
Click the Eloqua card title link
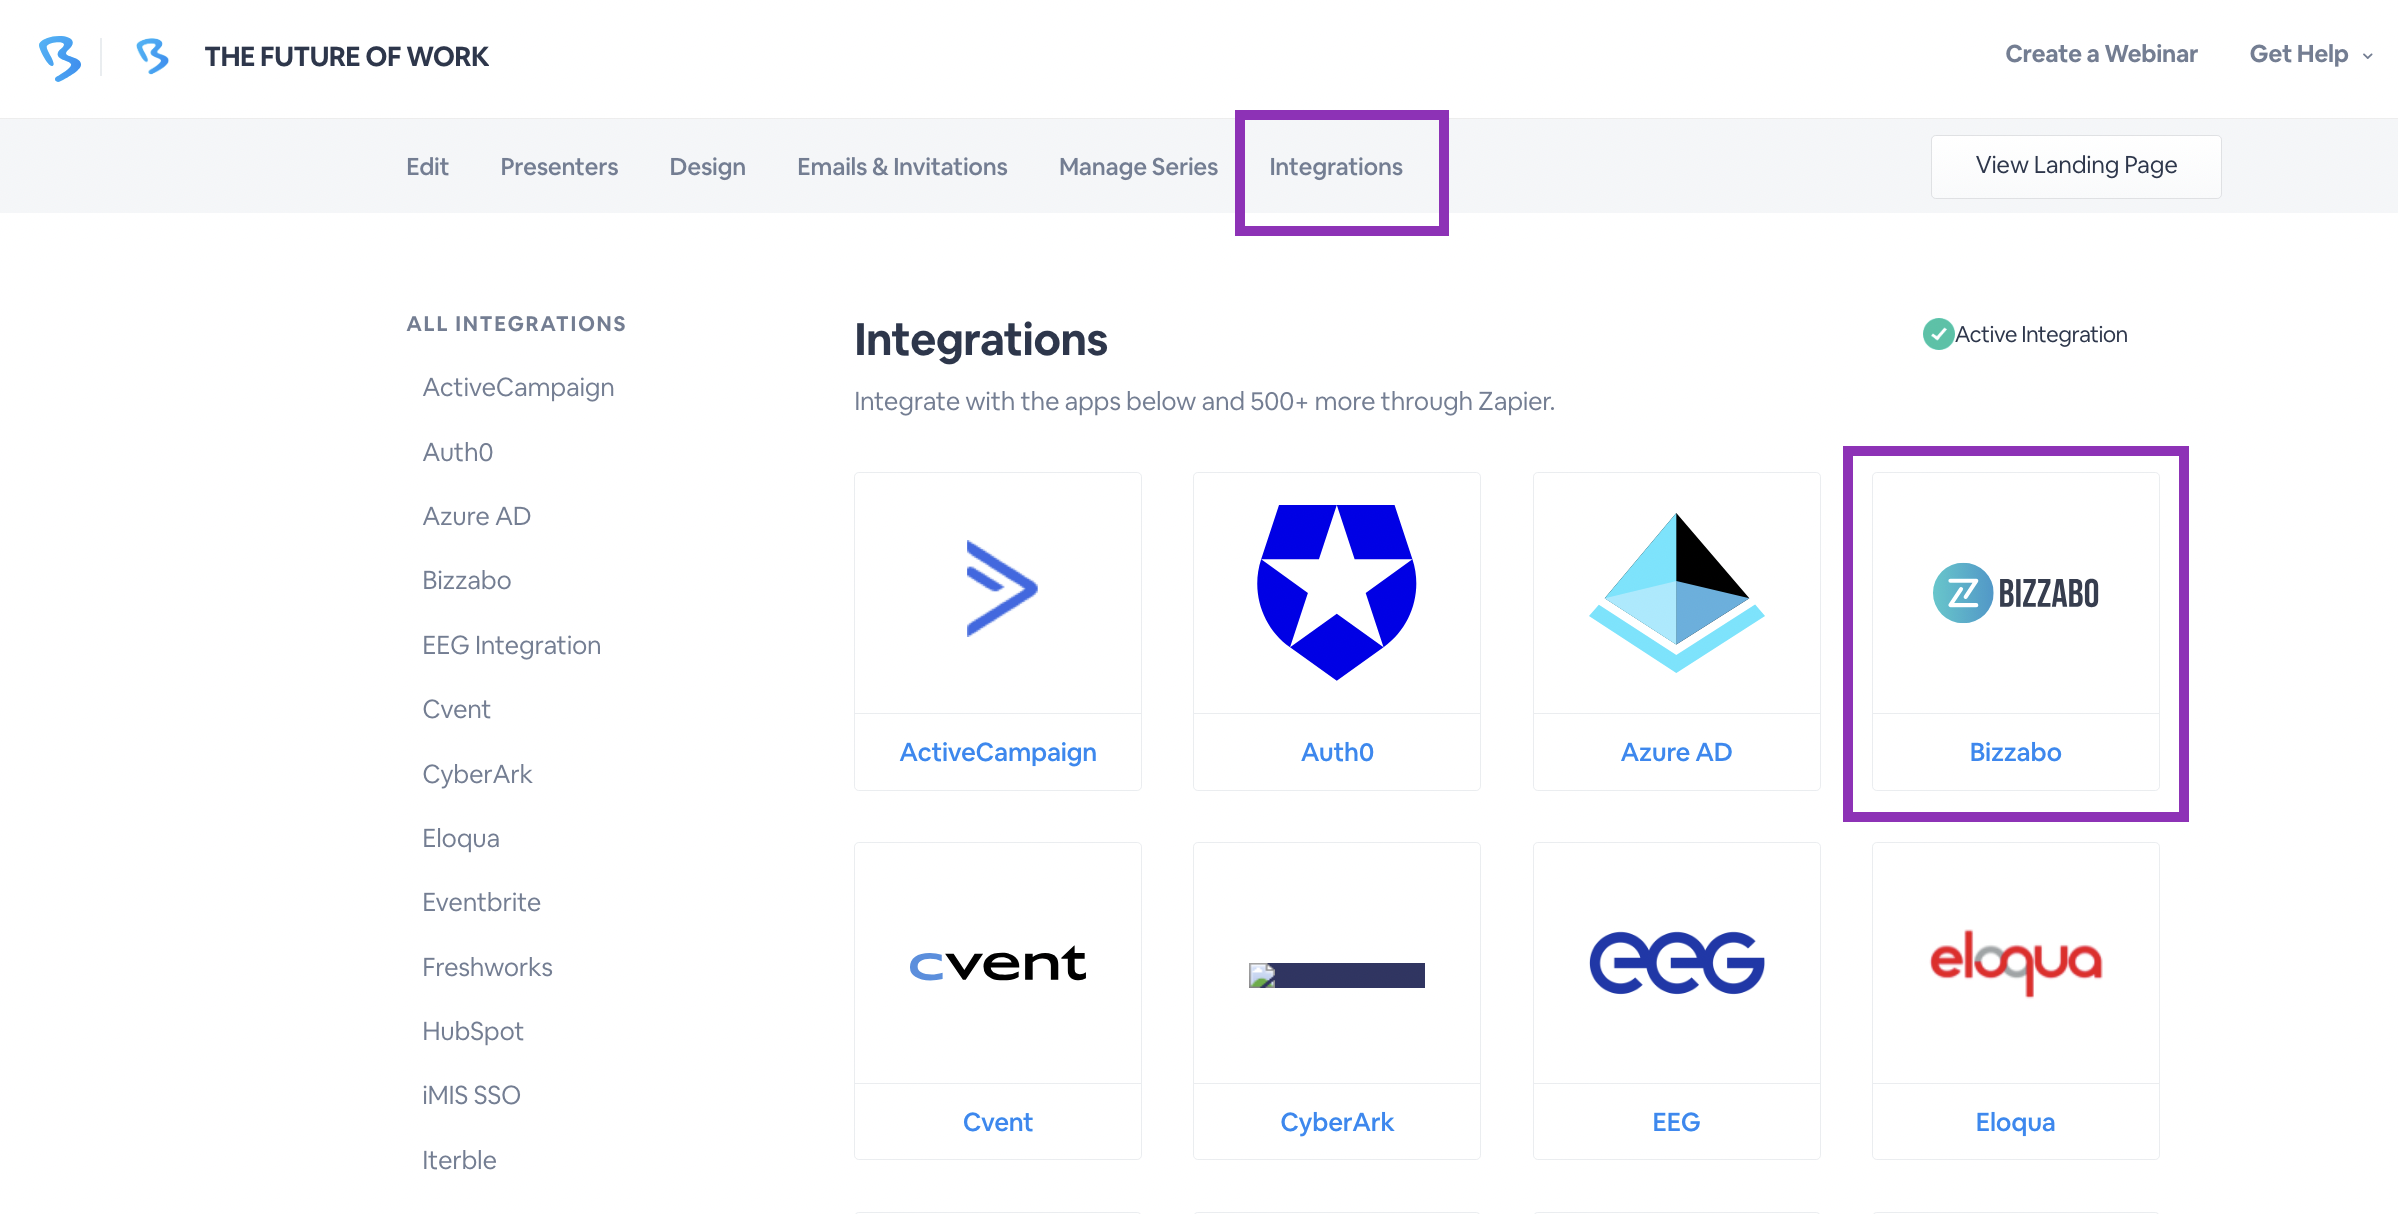2015,1122
